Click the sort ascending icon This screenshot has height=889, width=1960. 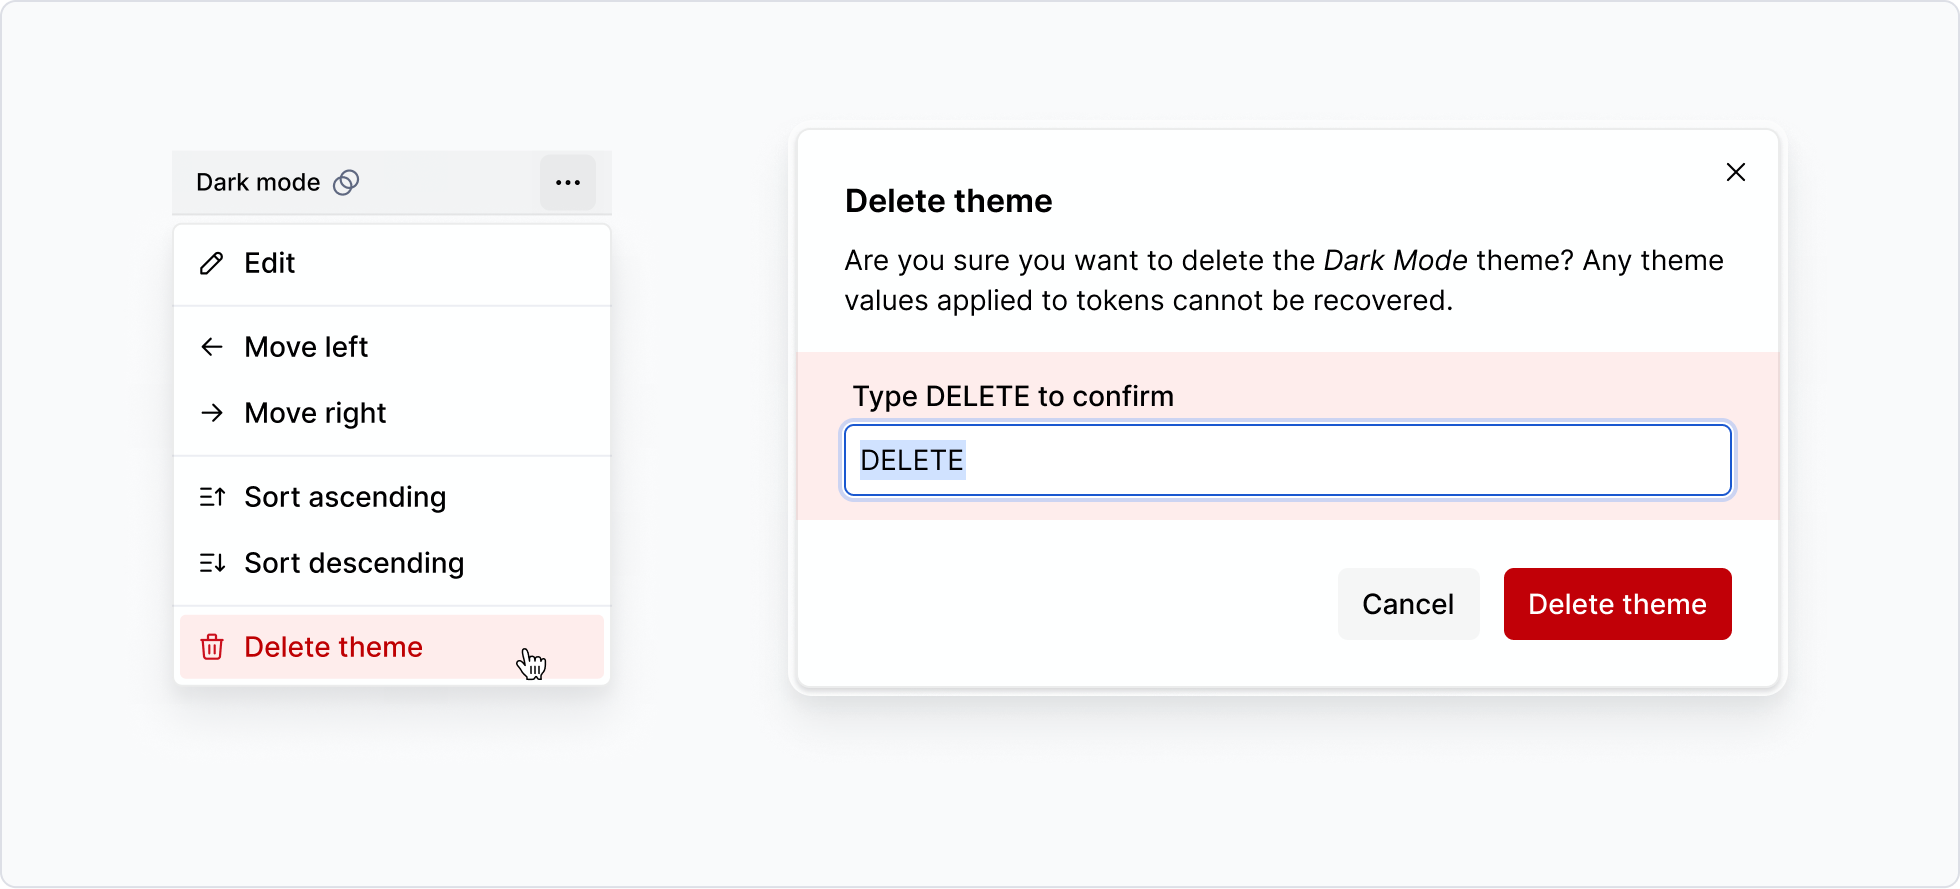click(x=212, y=497)
